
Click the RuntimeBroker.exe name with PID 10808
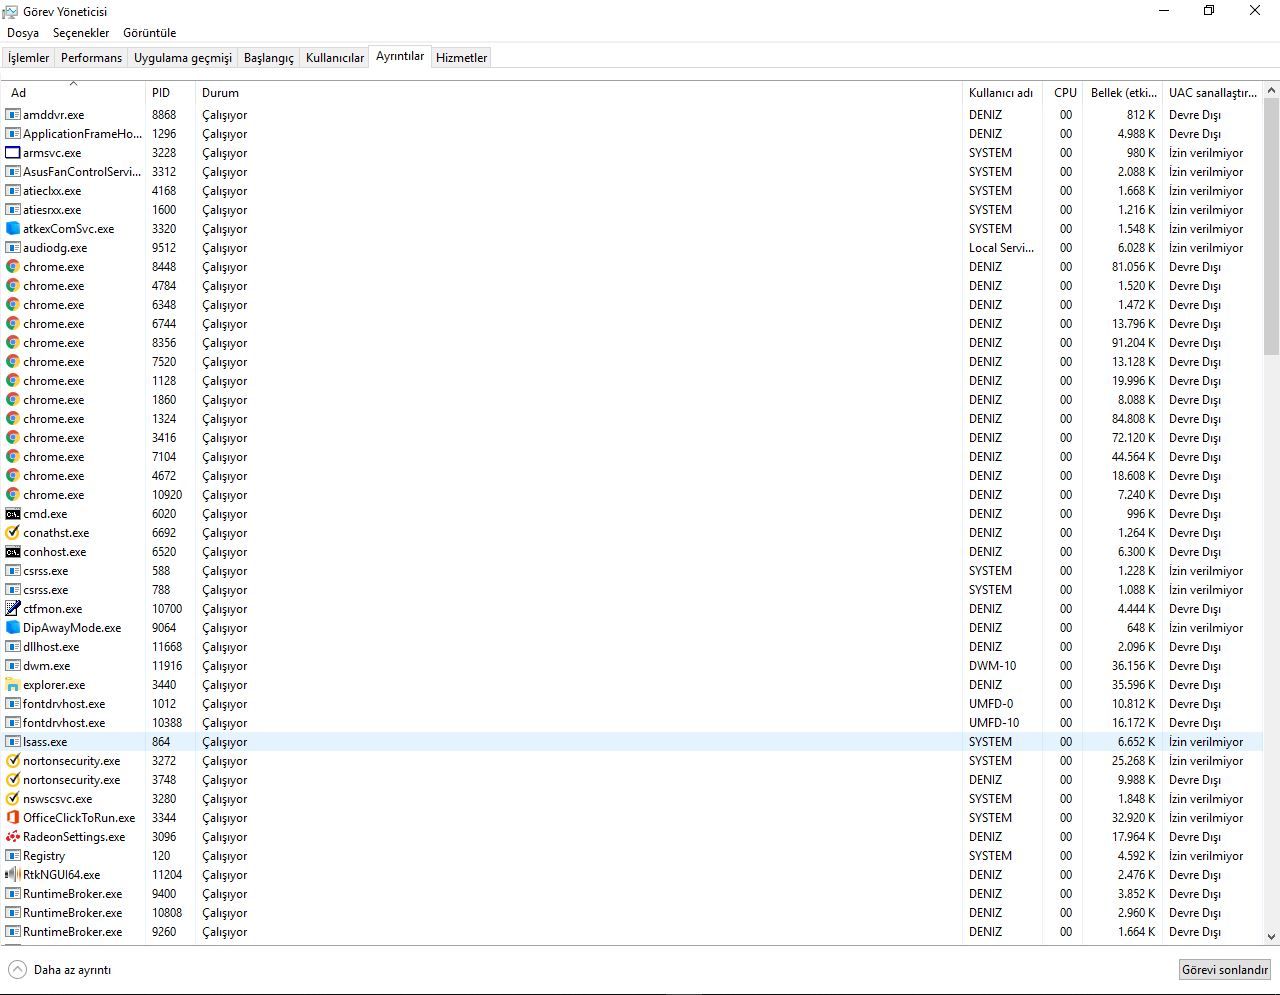tap(72, 913)
